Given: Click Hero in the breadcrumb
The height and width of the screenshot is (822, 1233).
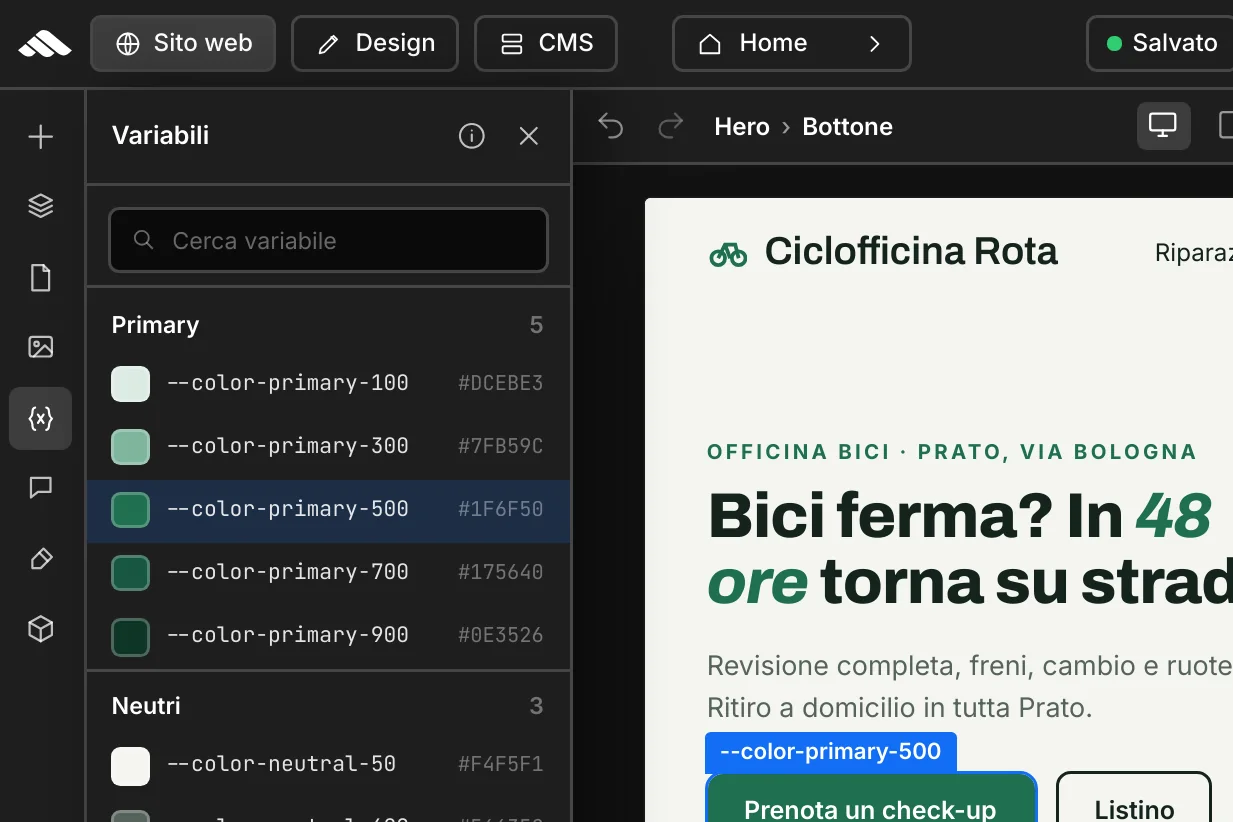Looking at the screenshot, I should pos(742,127).
